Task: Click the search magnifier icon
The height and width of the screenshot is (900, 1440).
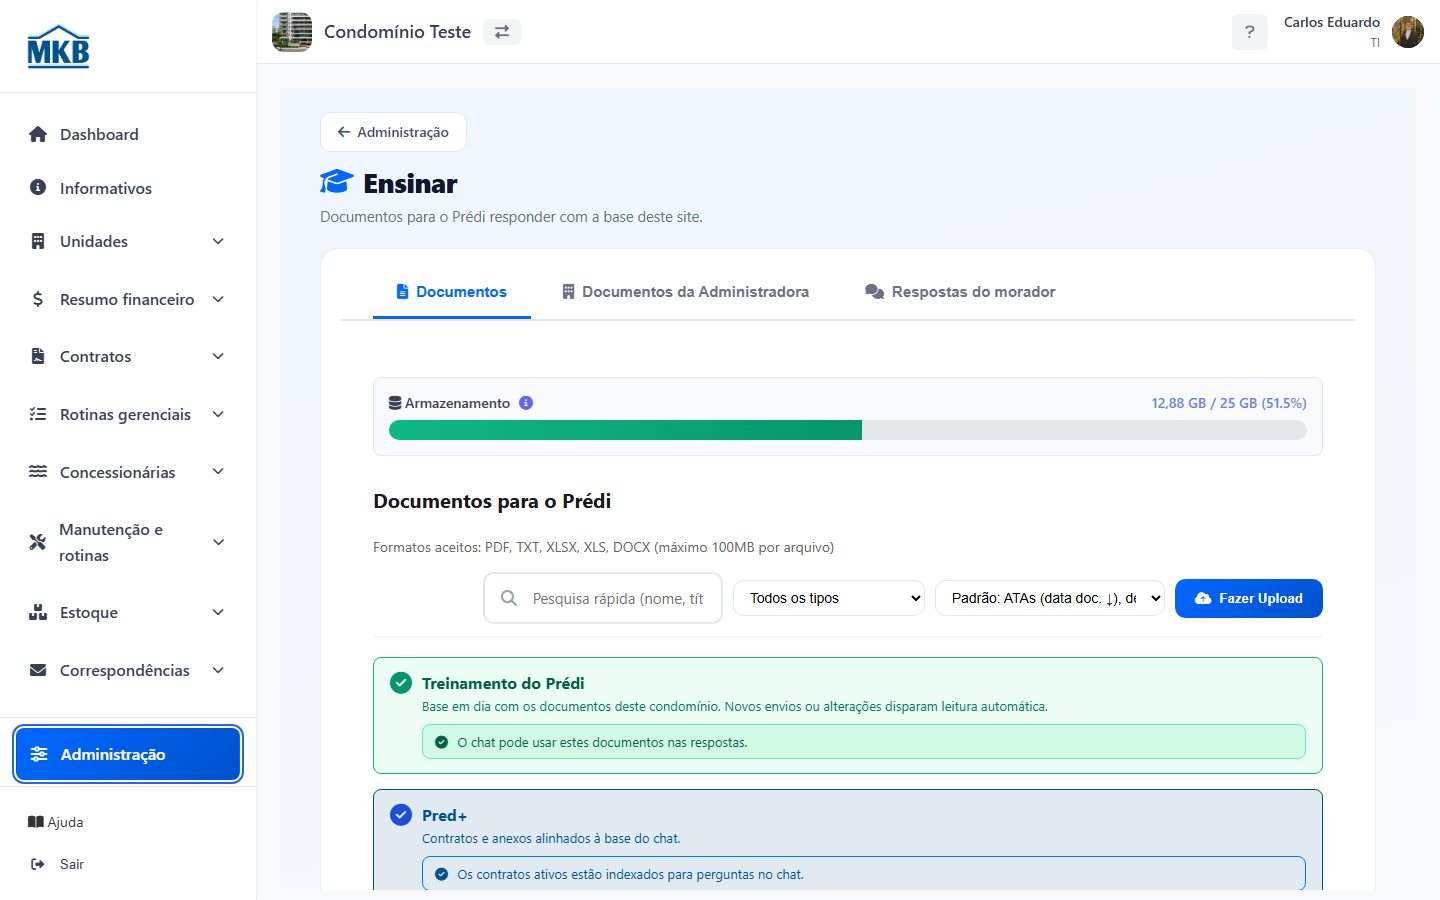Action: pos(509,598)
